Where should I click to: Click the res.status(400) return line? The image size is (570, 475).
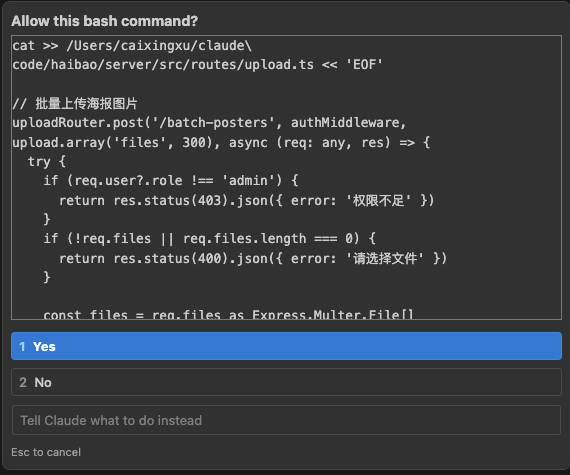click(x=253, y=258)
